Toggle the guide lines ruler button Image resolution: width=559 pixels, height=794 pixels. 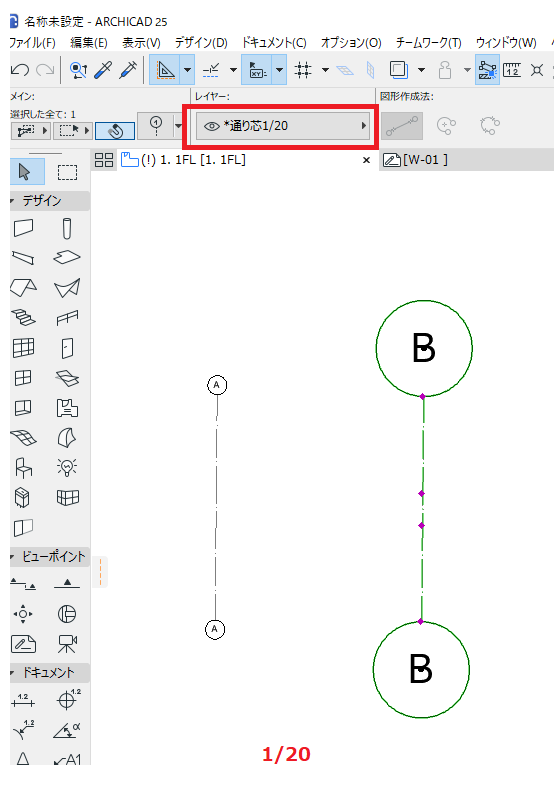click(512, 70)
